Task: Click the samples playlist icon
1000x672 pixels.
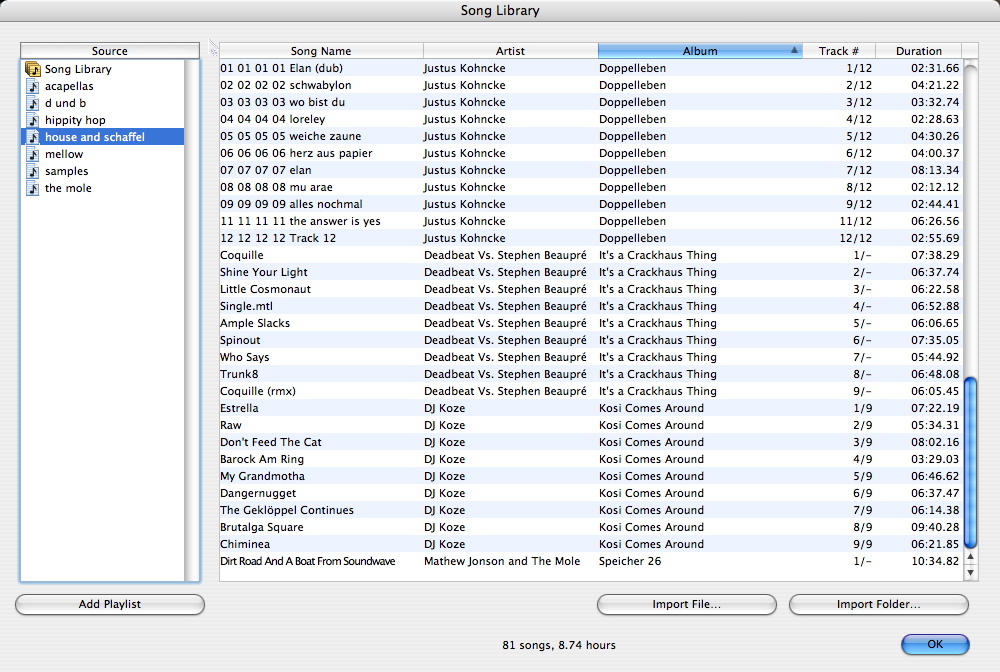Action: coord(31,170)
